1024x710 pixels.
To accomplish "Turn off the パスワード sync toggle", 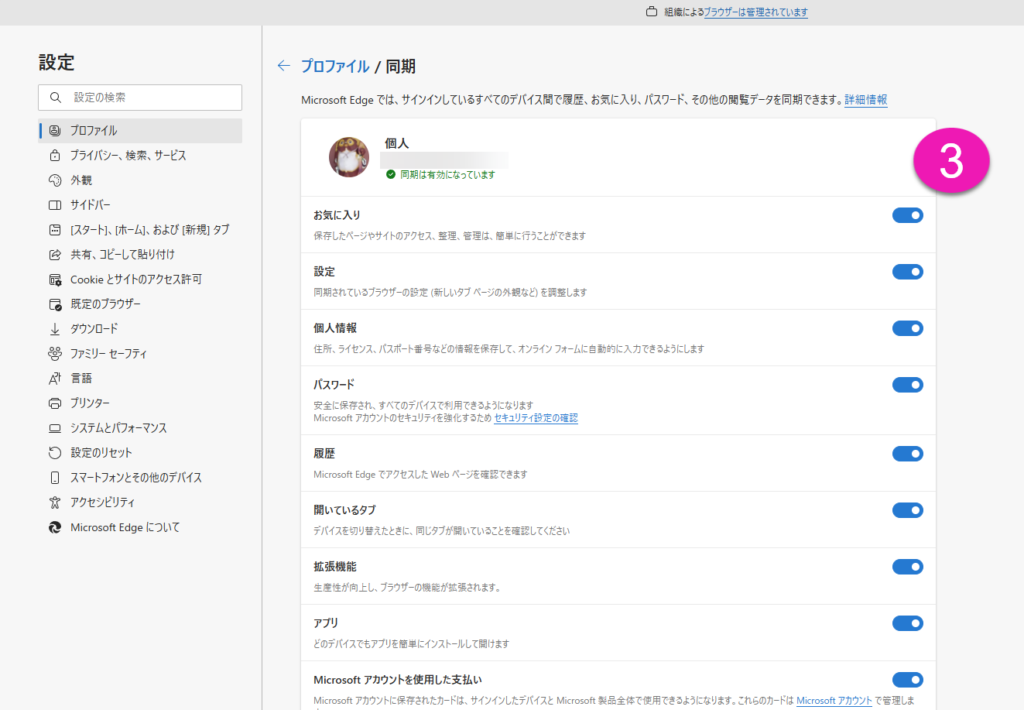I will [x=907, y=385].
